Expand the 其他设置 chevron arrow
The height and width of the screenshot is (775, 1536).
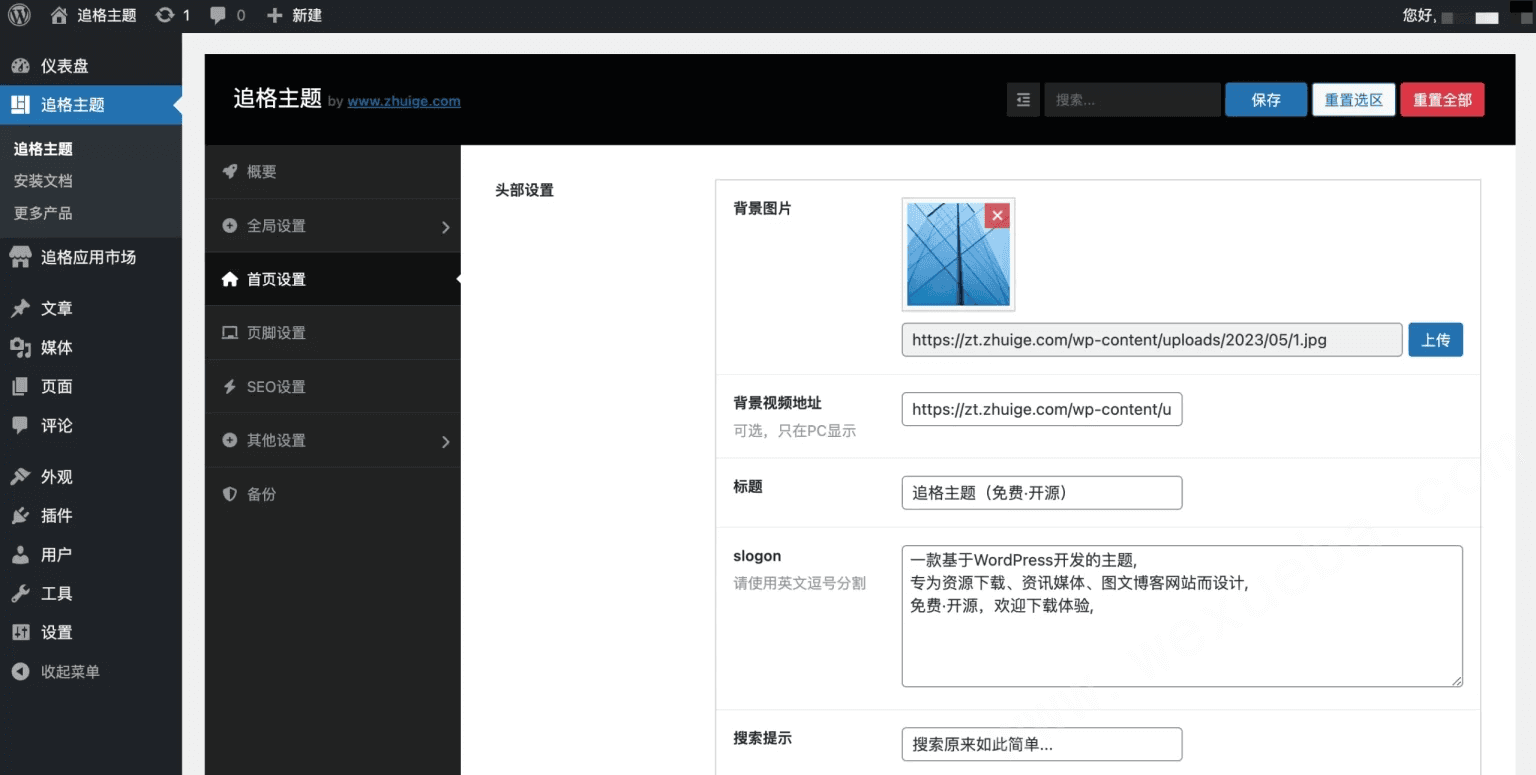[446, 441]
